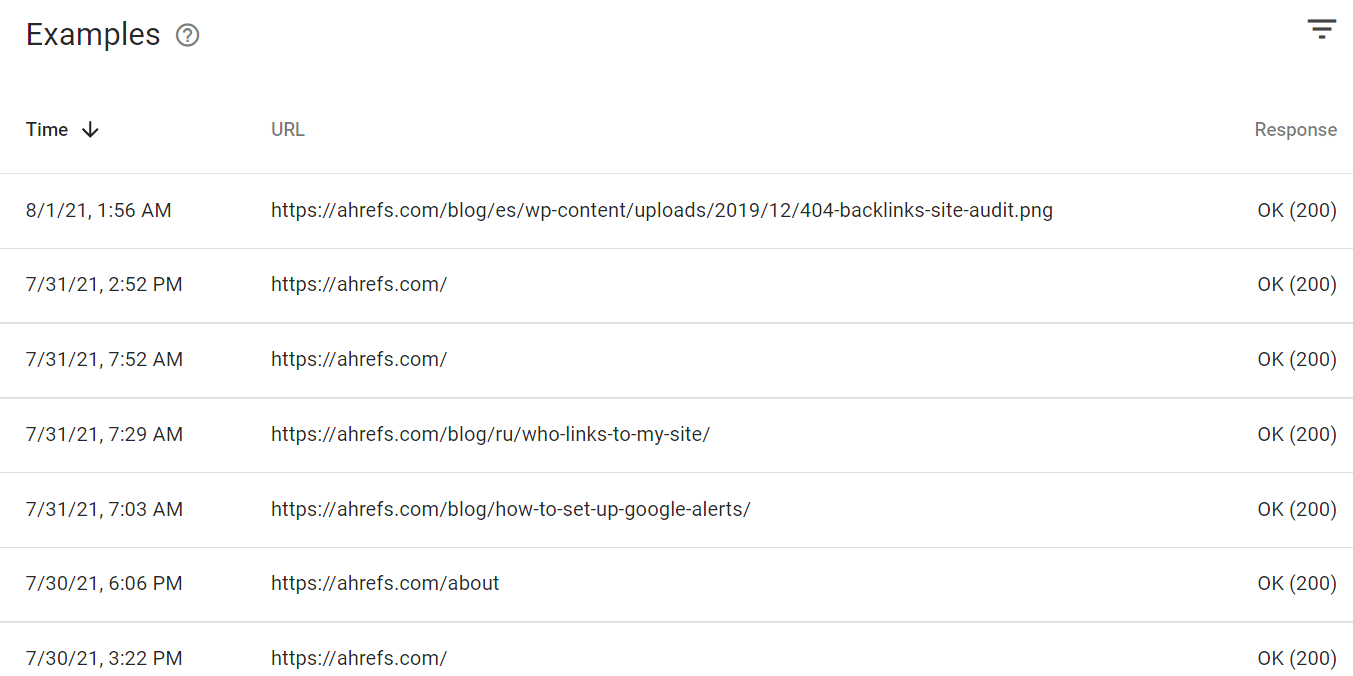1353x676 pixels.
Task: Open the who-links-to-my-site URL row
Action: [490, 435]
